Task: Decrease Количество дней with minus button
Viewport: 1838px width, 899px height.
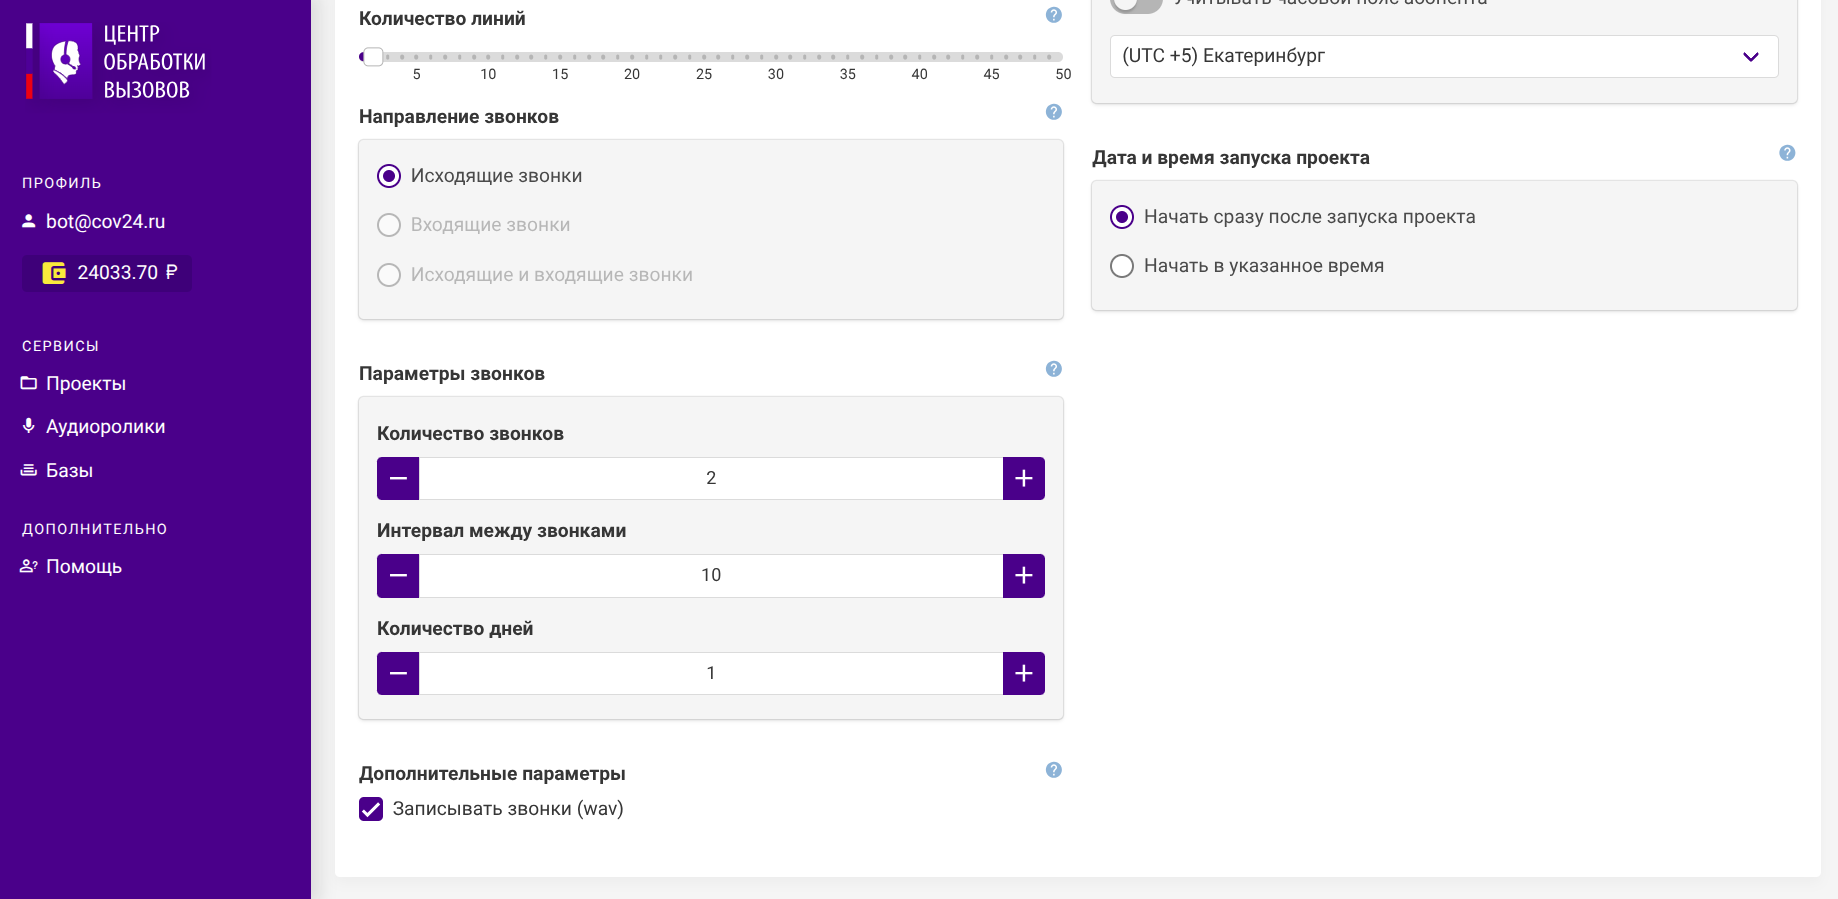Action: coord(398,673)
